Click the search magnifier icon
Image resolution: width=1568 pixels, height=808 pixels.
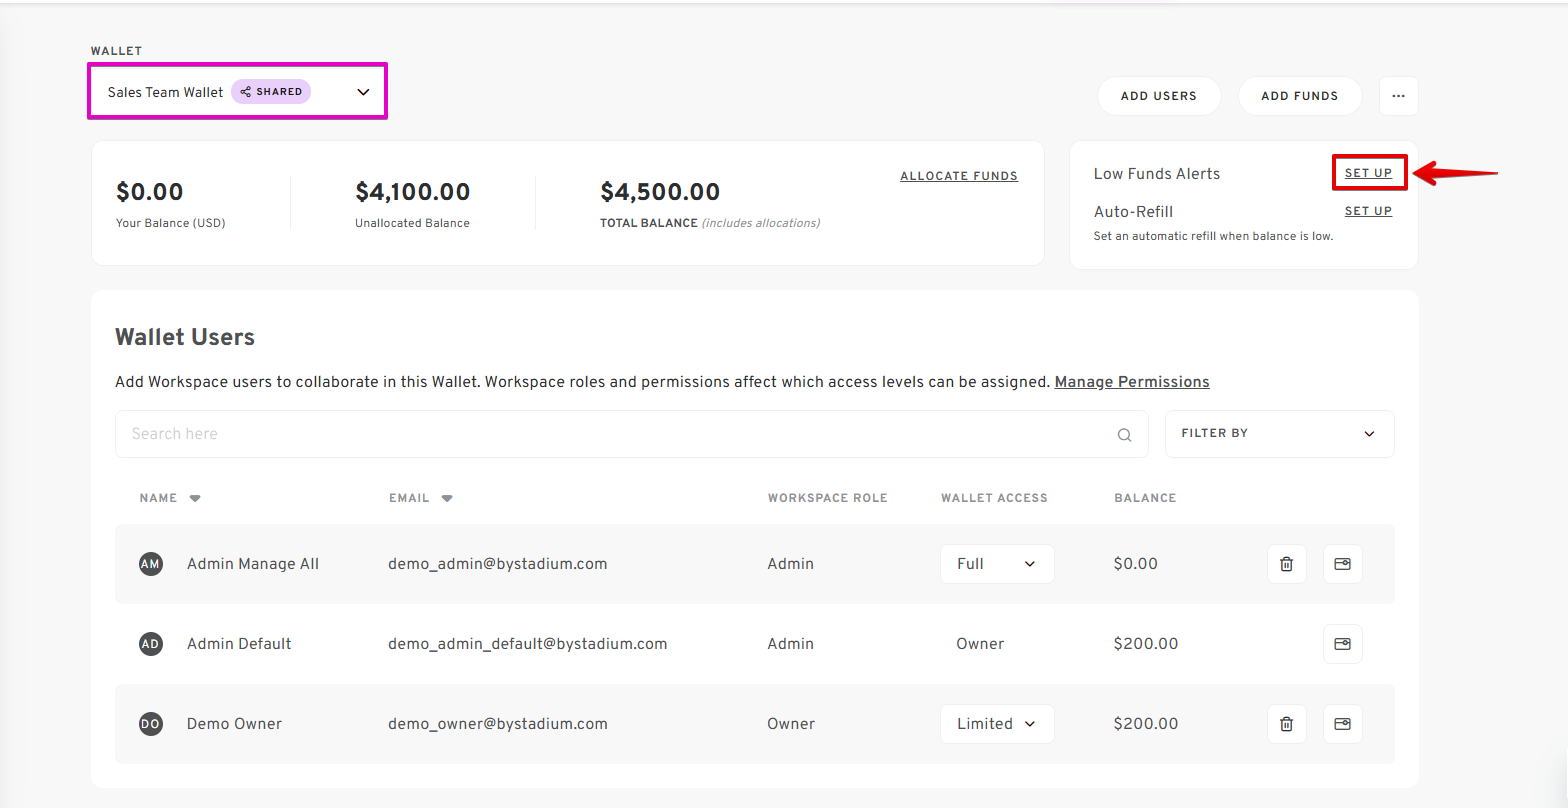(x=1124, y=435)
